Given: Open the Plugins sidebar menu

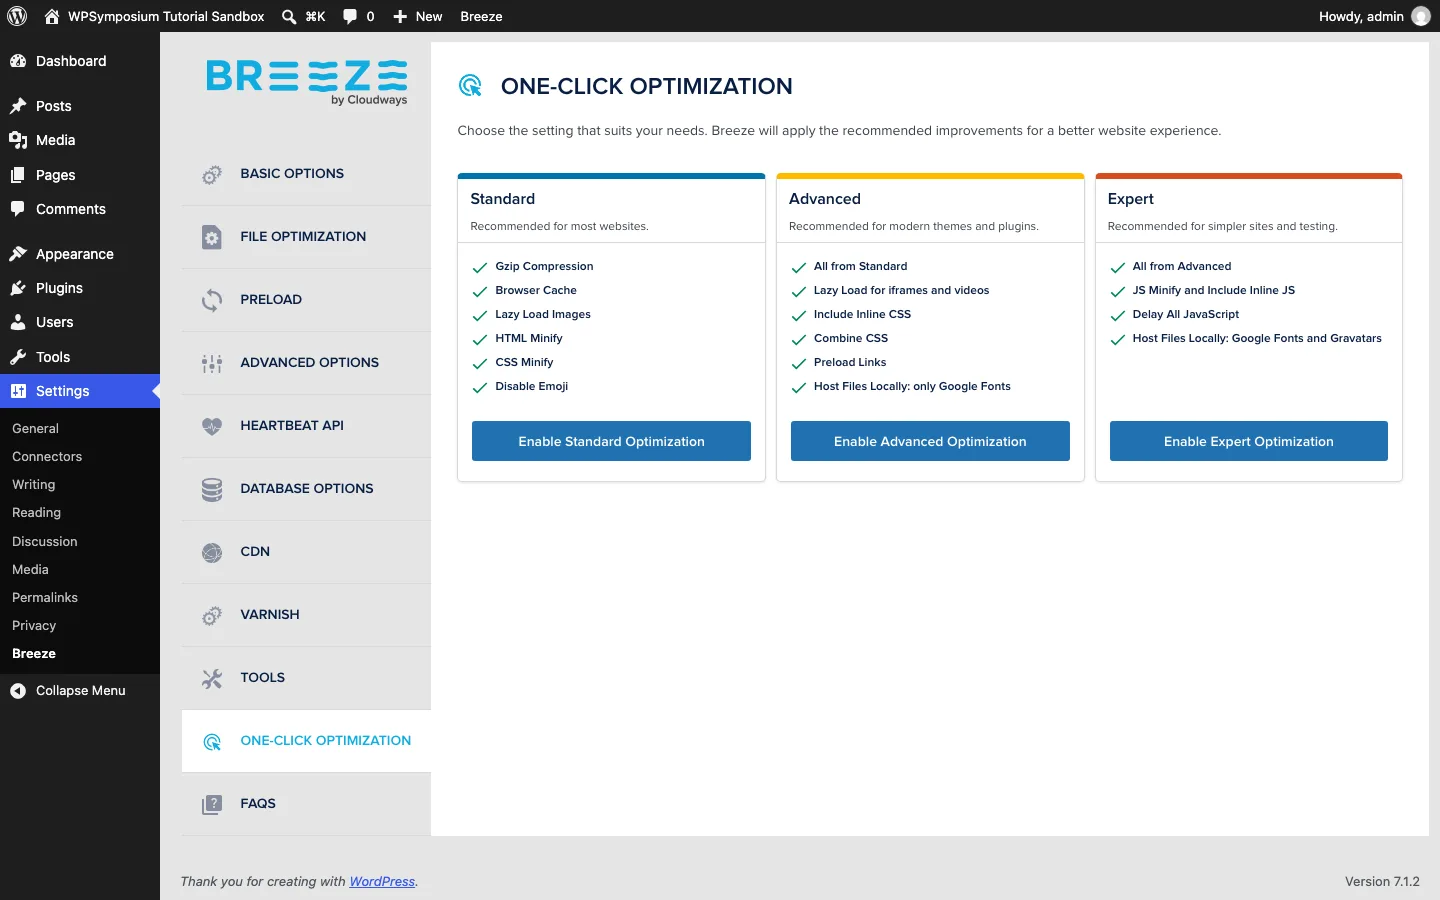Looking at the screenshot, I should click(80, 288).
